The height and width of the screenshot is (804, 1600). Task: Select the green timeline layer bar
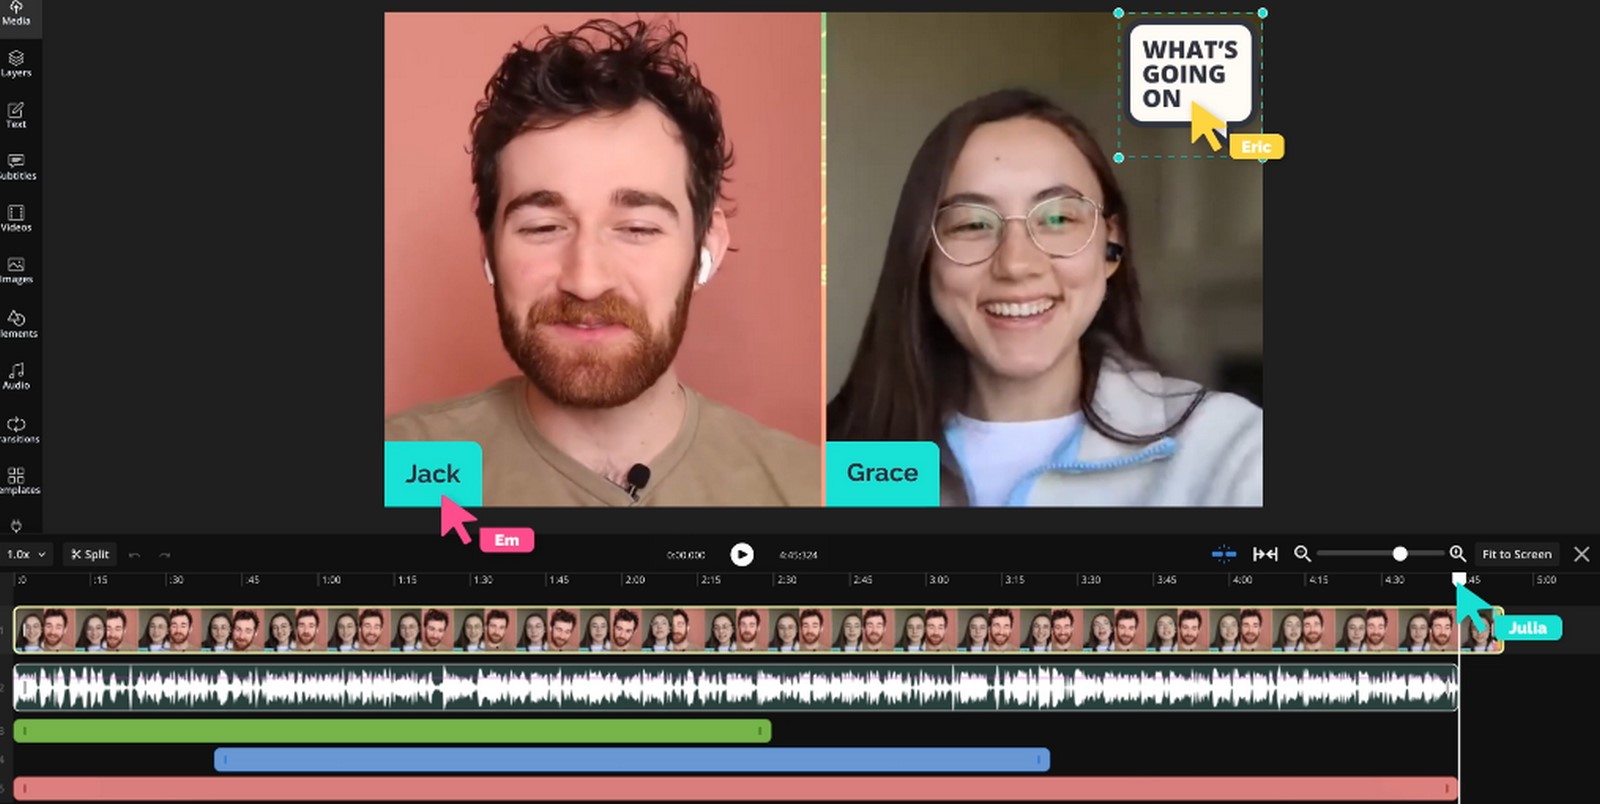tap(392, 731)
